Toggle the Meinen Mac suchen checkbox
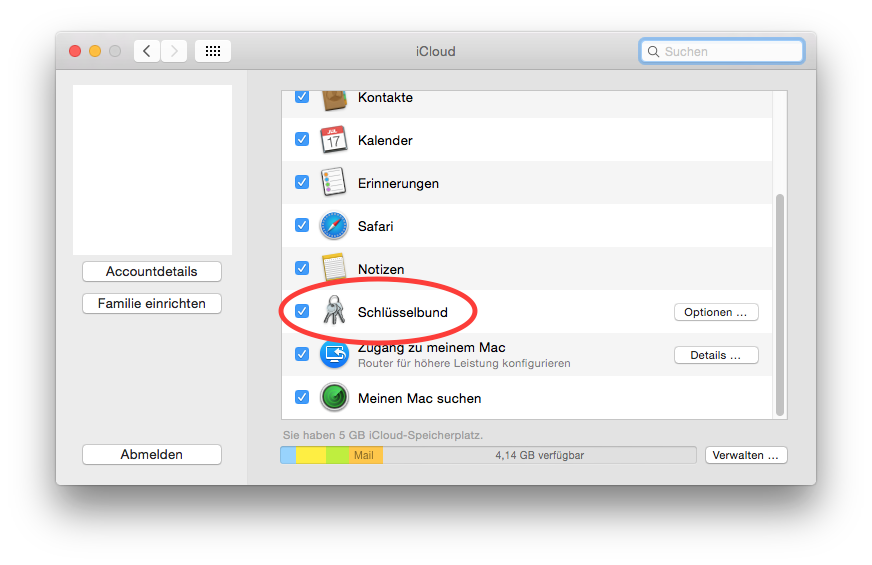The width and height of the screenshot is (872, 565). (302, 397)
